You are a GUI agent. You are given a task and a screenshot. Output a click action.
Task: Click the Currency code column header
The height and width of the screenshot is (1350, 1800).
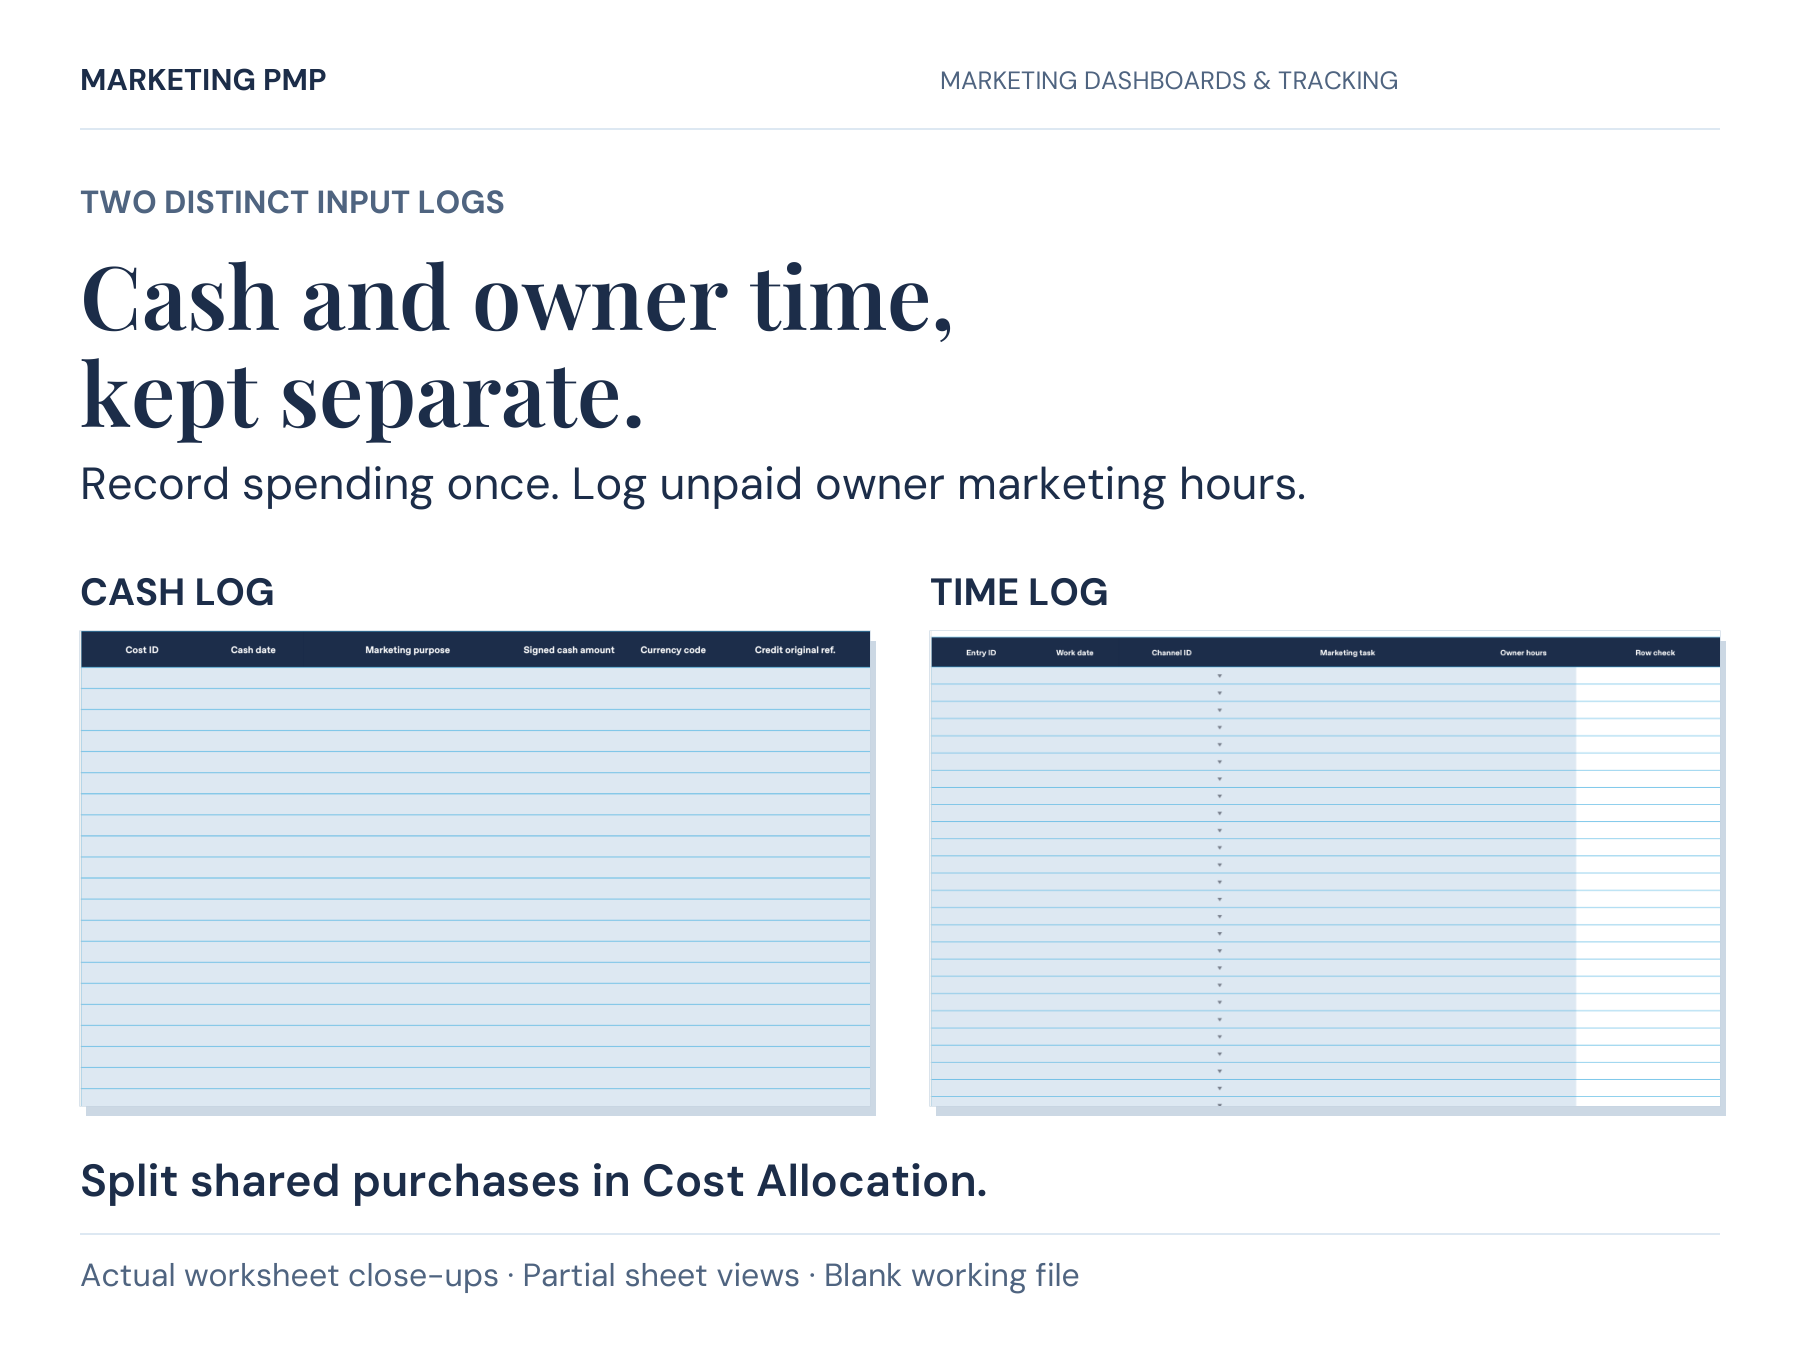point(673,650)
